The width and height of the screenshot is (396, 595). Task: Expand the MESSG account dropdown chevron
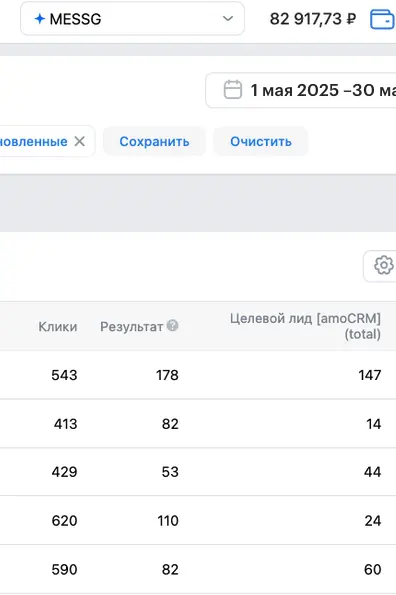point(228,19)
